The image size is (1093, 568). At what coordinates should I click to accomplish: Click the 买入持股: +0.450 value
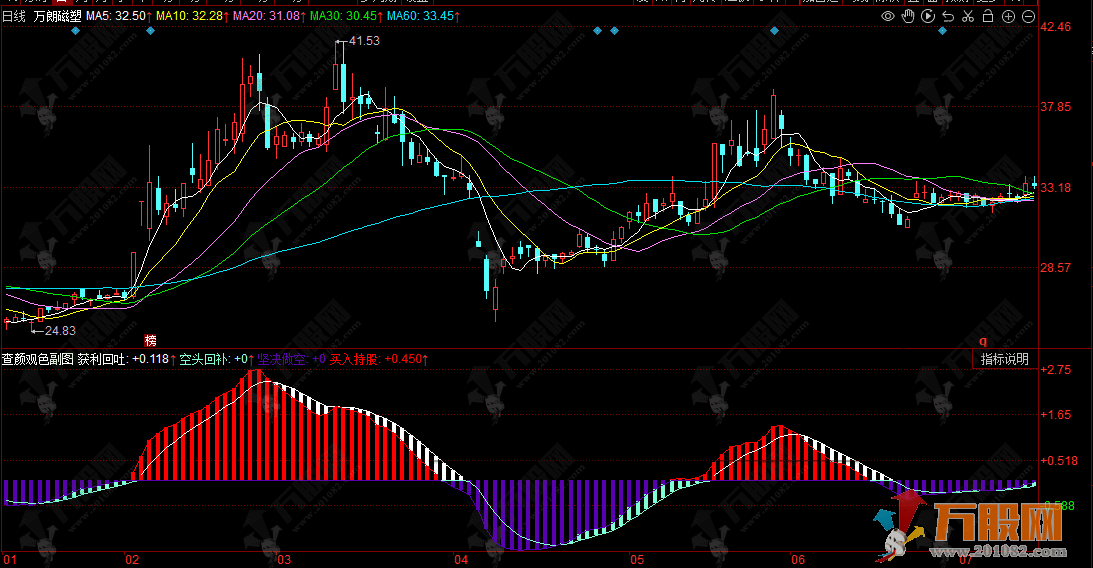coord(376,359)
